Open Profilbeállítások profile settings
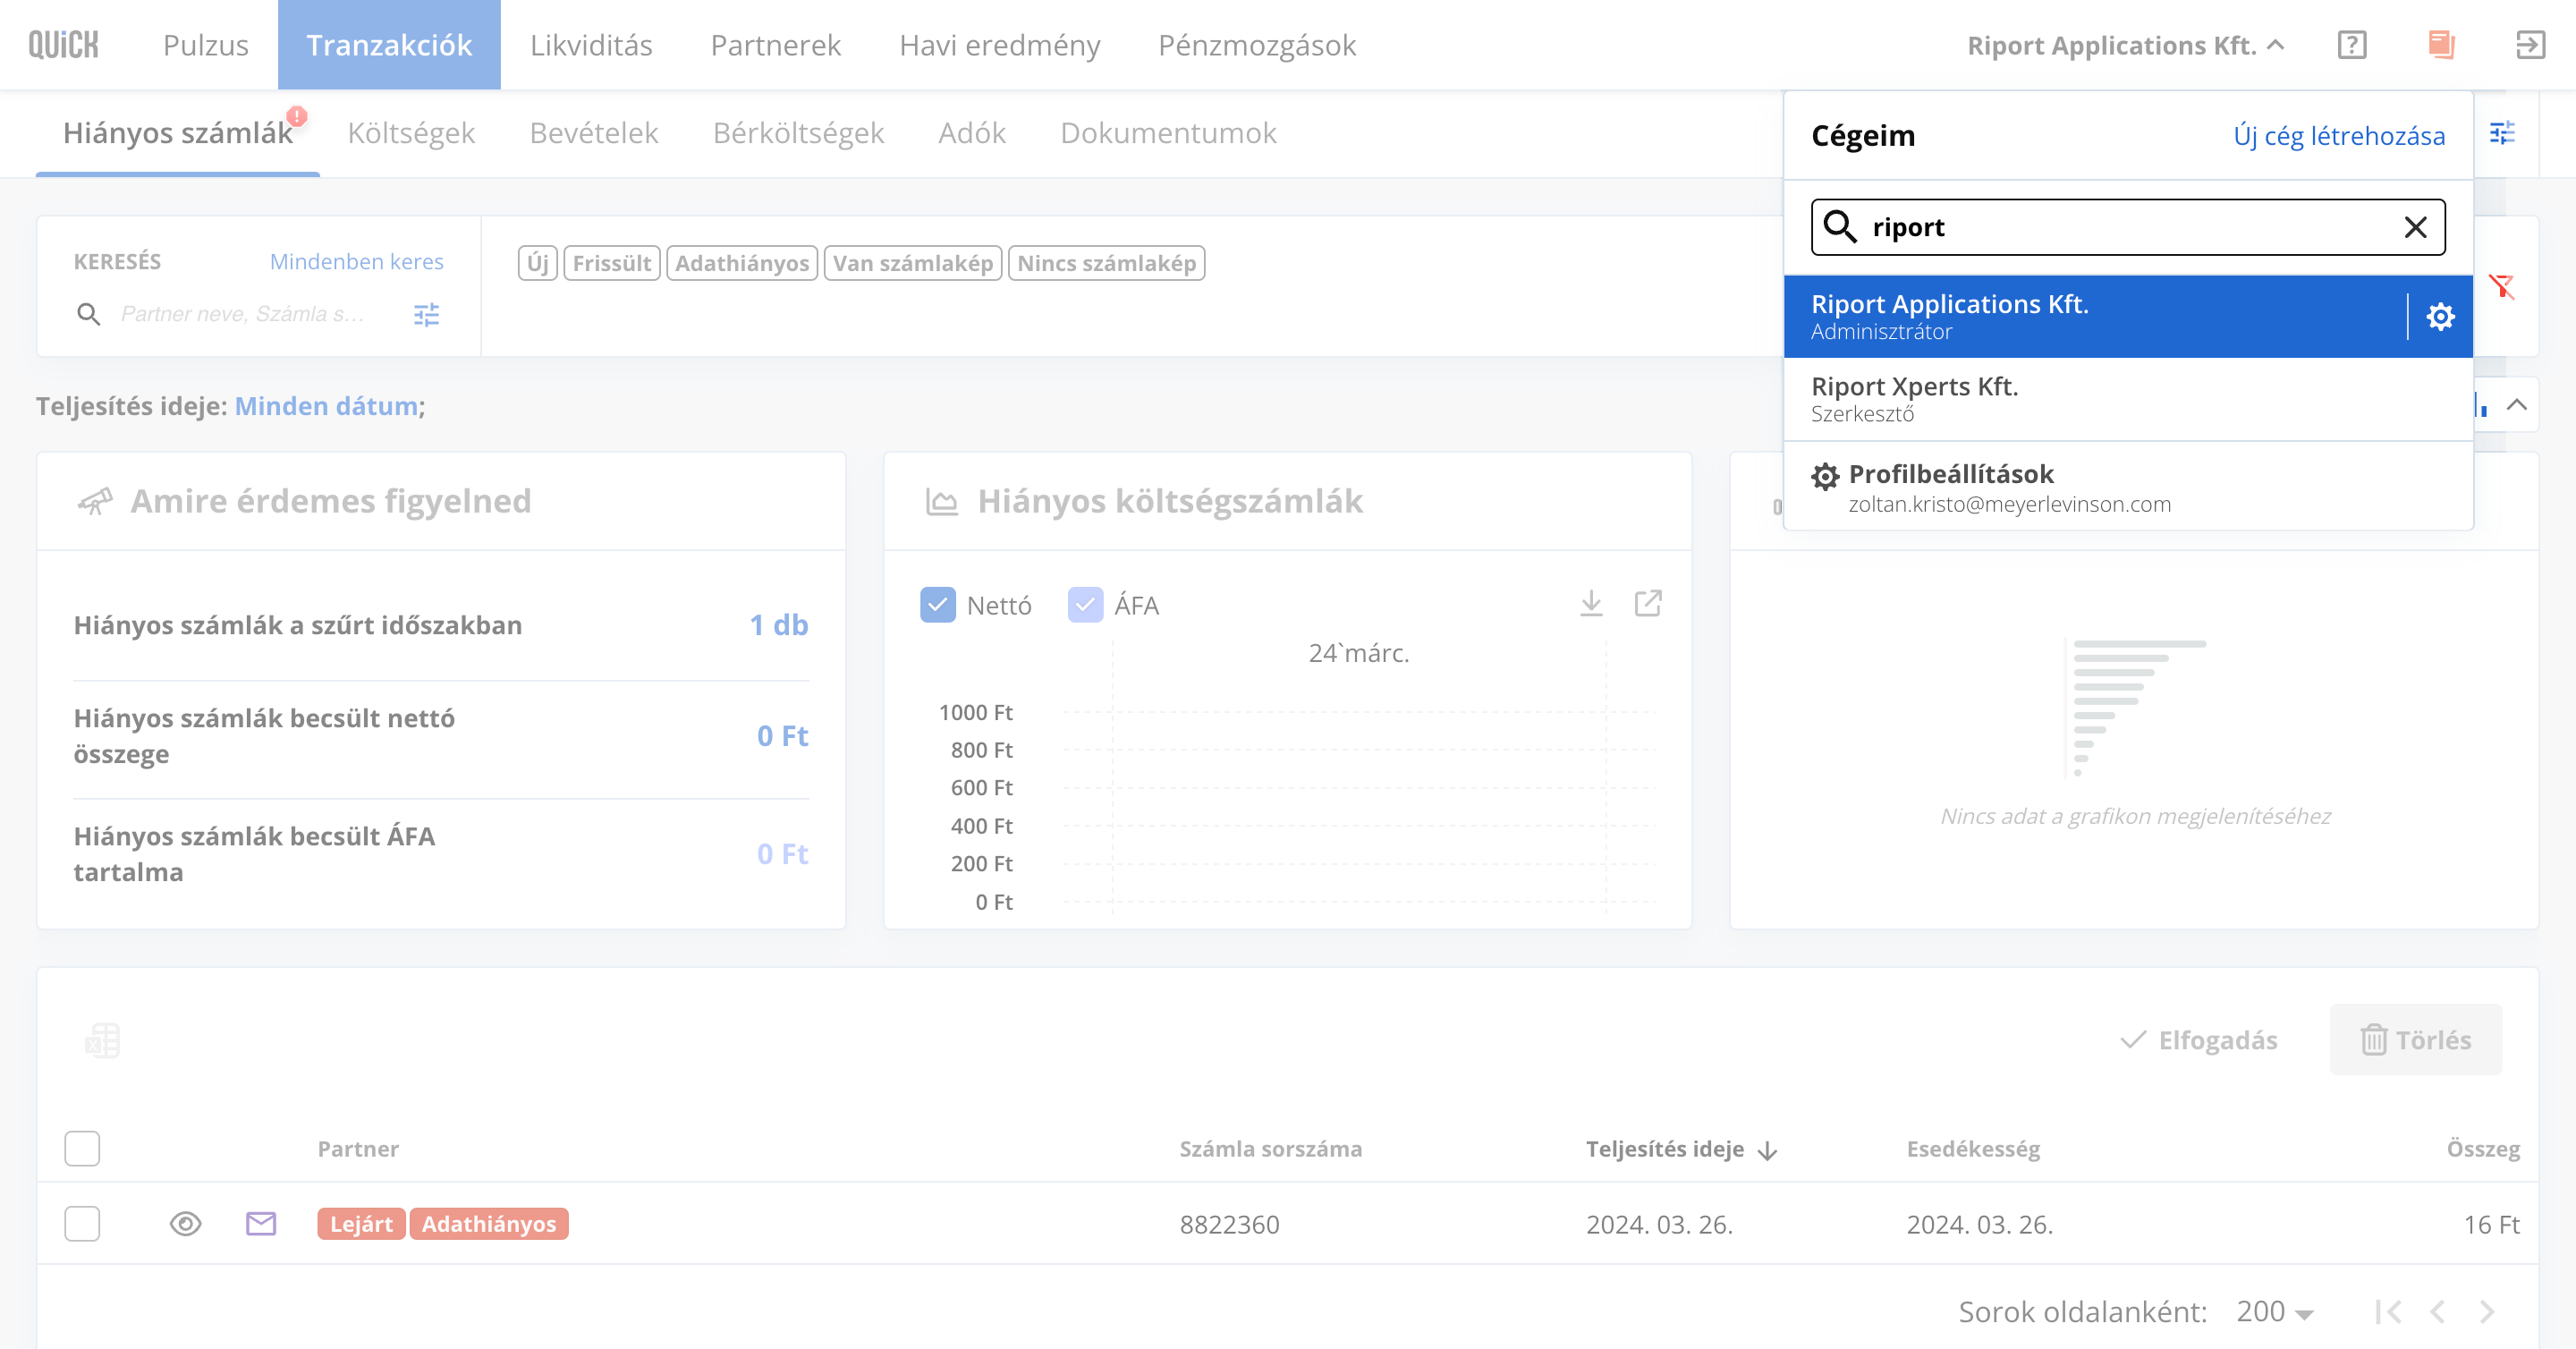 pyautogui.click(x=2128, y=487)
